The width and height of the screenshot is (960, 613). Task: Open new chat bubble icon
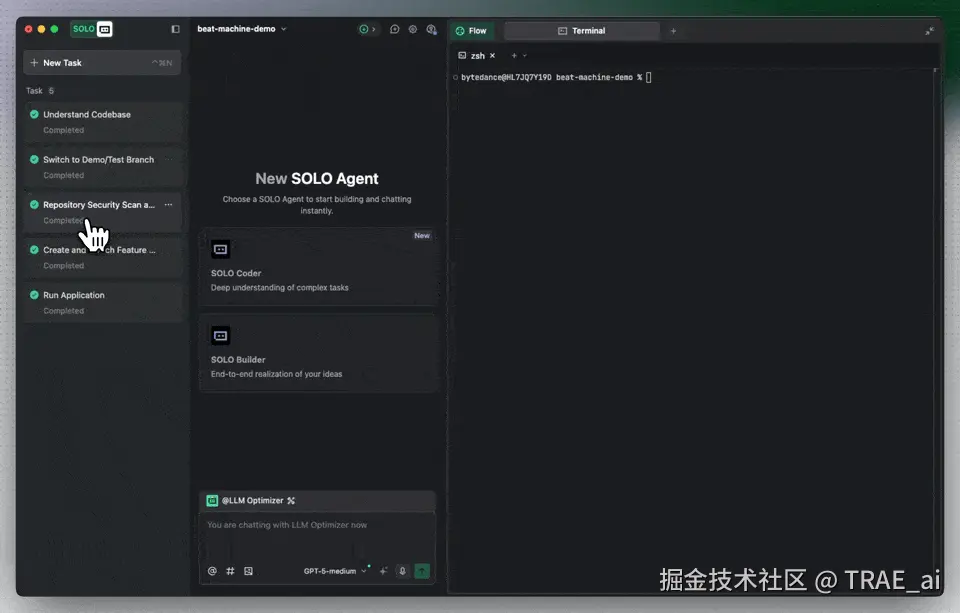tap(394, 29)
